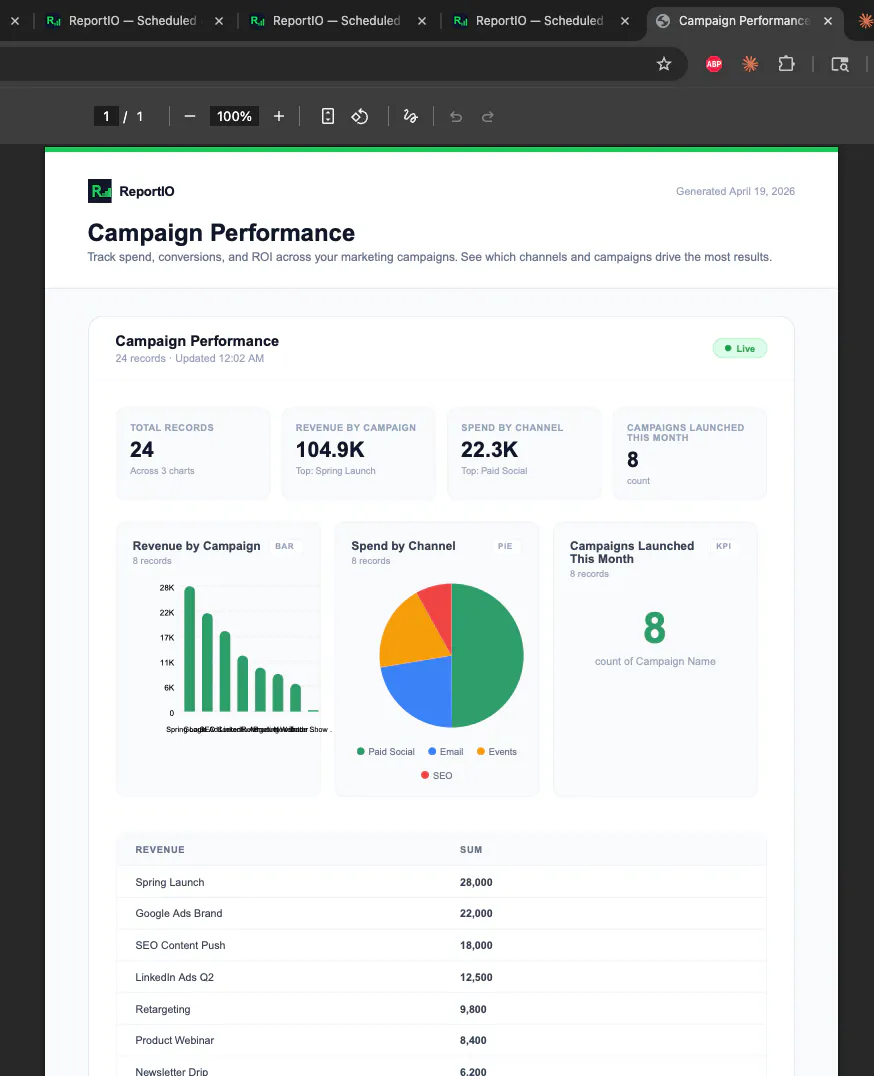The width and height of the screenshot is (874, 1076).
Task: Open the browser Extensions puzzle menu
Action: pos(786,65)
